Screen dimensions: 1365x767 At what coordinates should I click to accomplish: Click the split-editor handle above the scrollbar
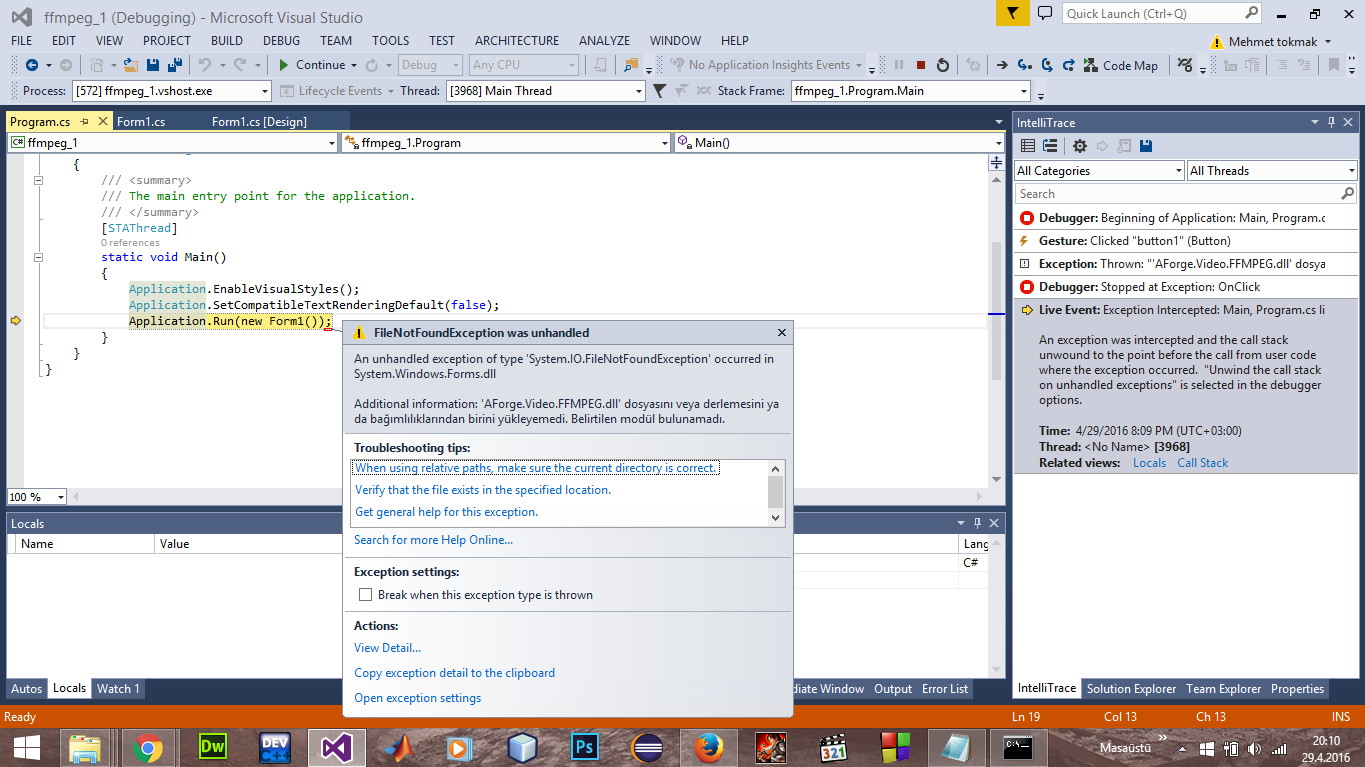coord(996,163)
